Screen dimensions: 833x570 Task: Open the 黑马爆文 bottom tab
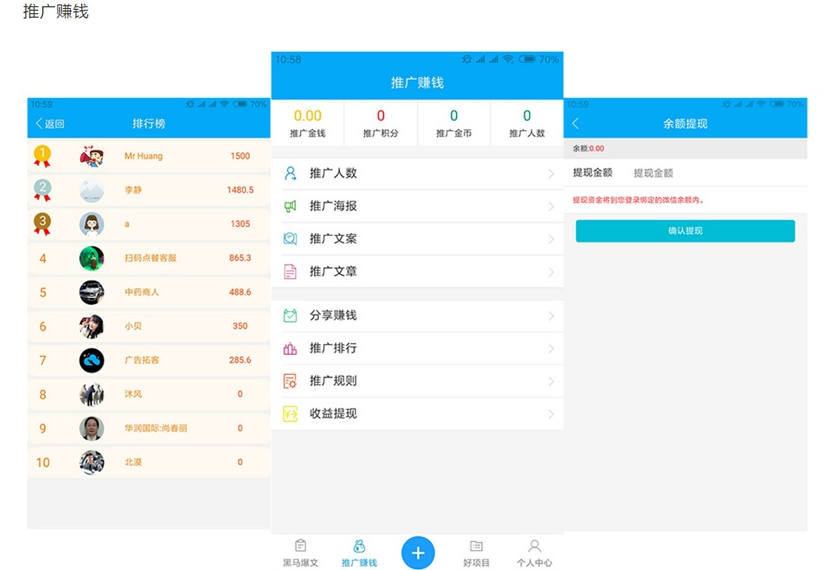pos(300,553)
